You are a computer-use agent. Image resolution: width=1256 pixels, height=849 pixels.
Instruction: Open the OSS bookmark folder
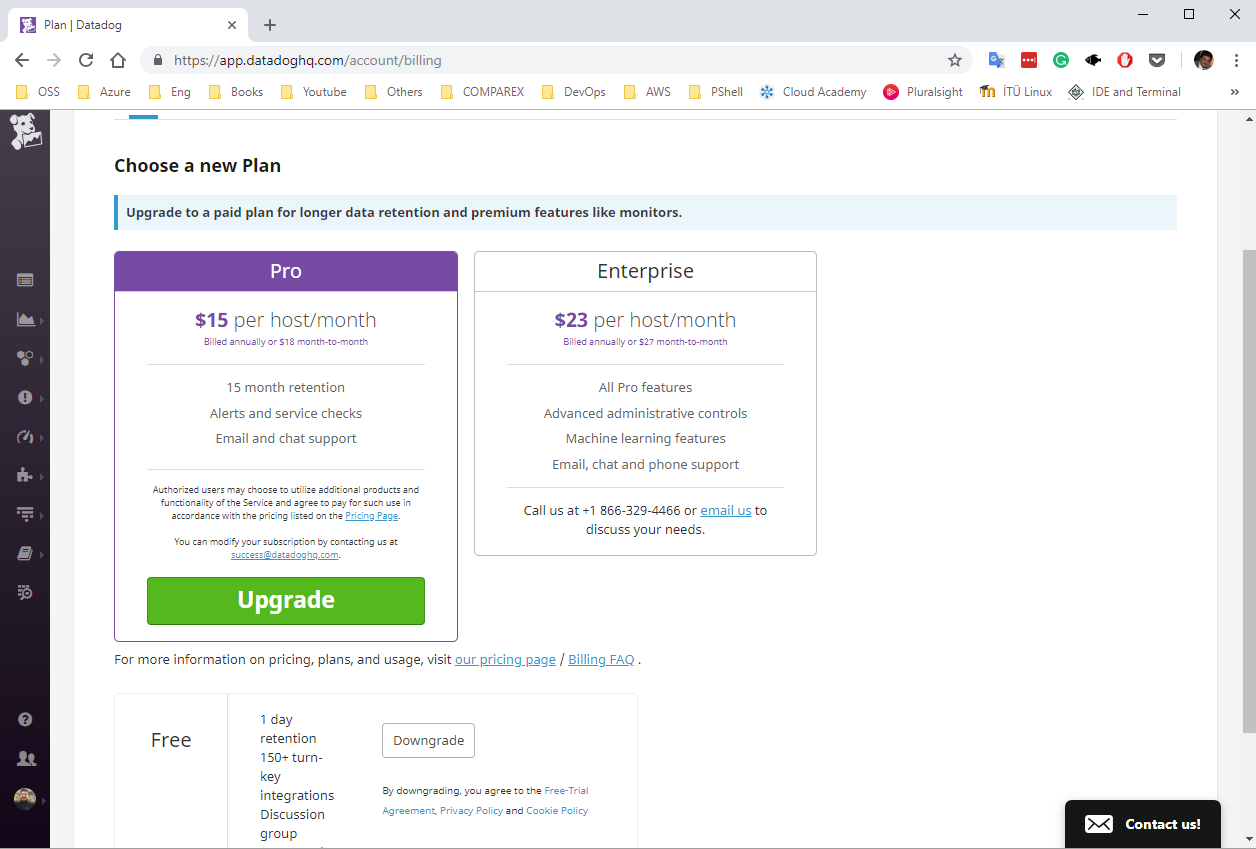(38, 92)
